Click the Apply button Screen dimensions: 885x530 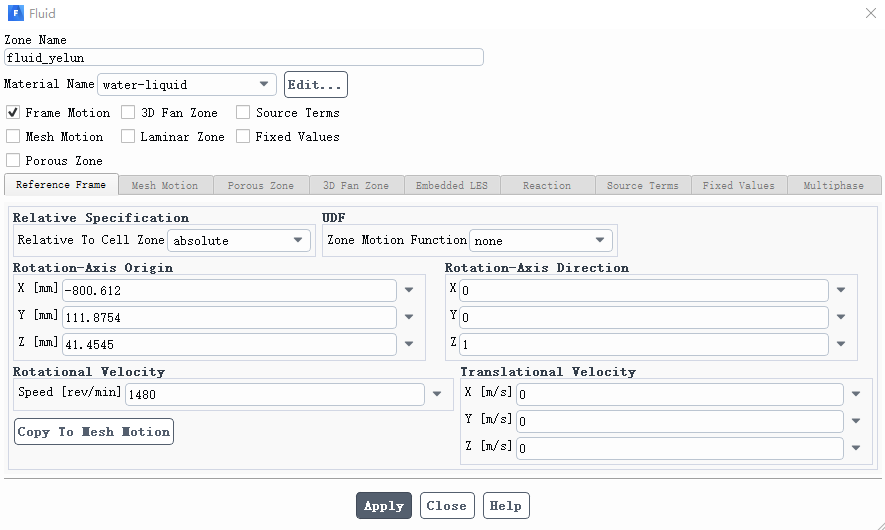click(384, 506)
